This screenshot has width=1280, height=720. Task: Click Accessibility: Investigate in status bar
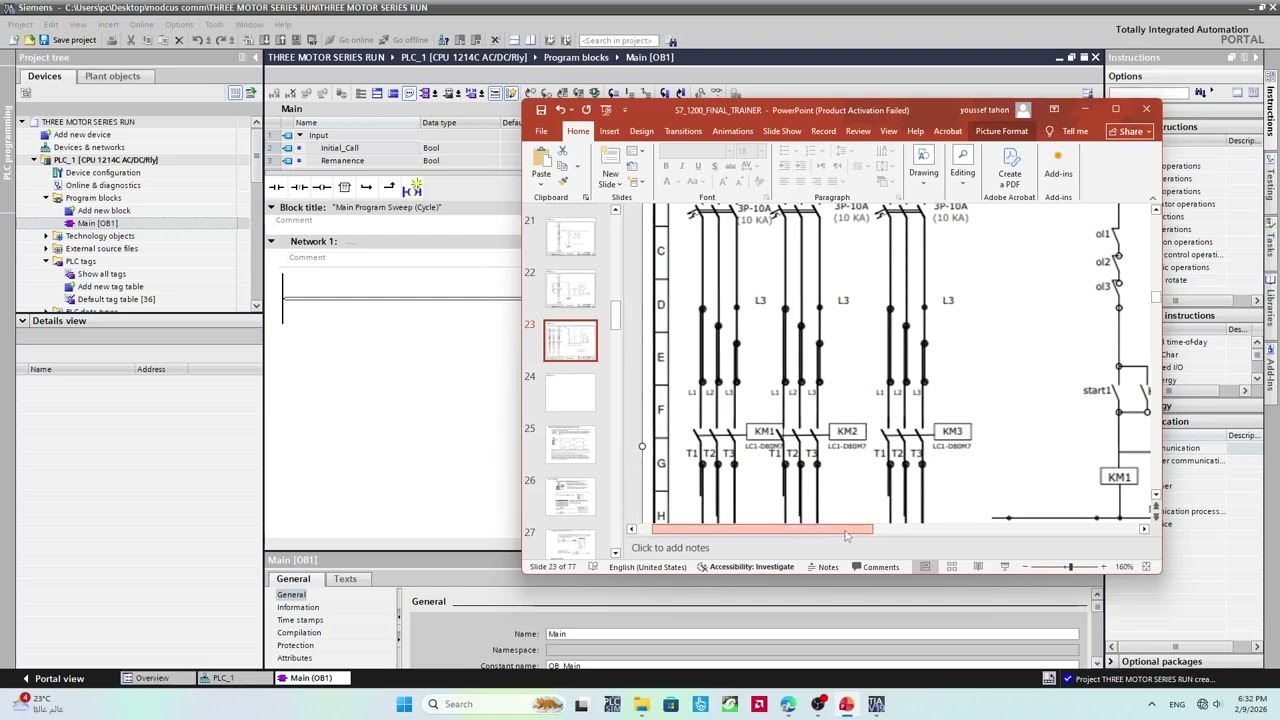[745, 567]
